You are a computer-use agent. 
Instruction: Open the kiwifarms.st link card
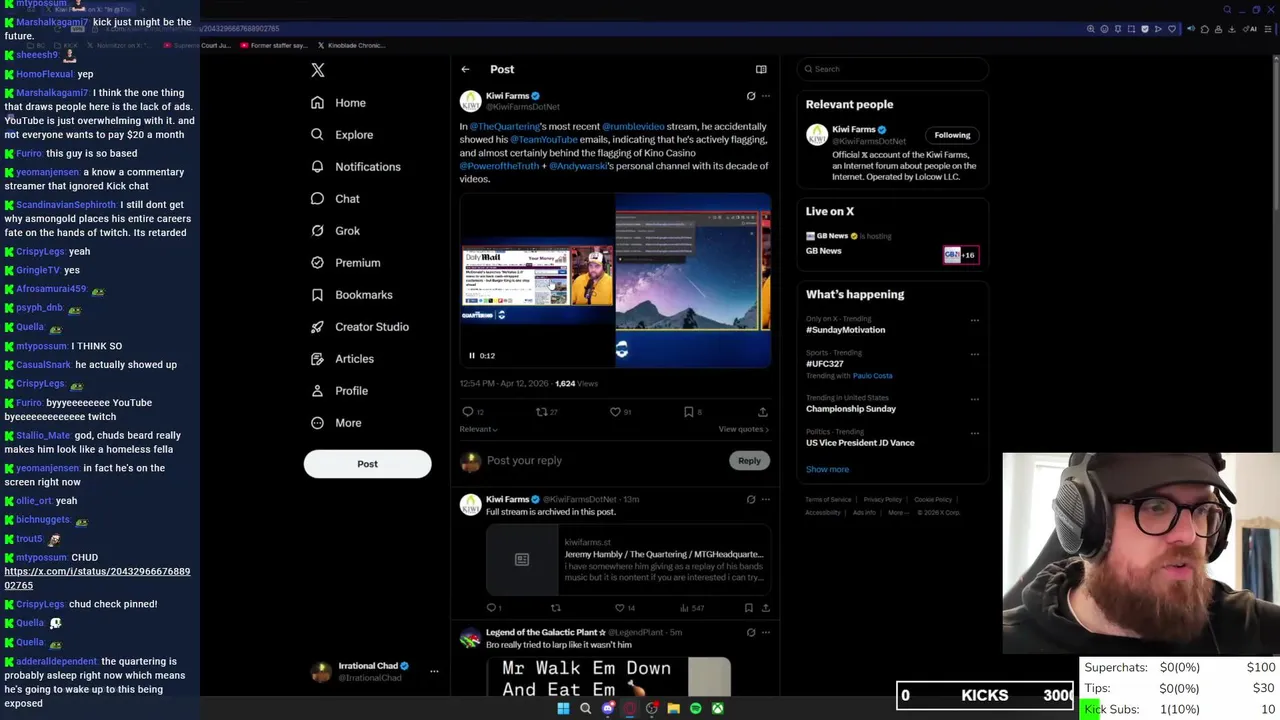click(628, 560)
